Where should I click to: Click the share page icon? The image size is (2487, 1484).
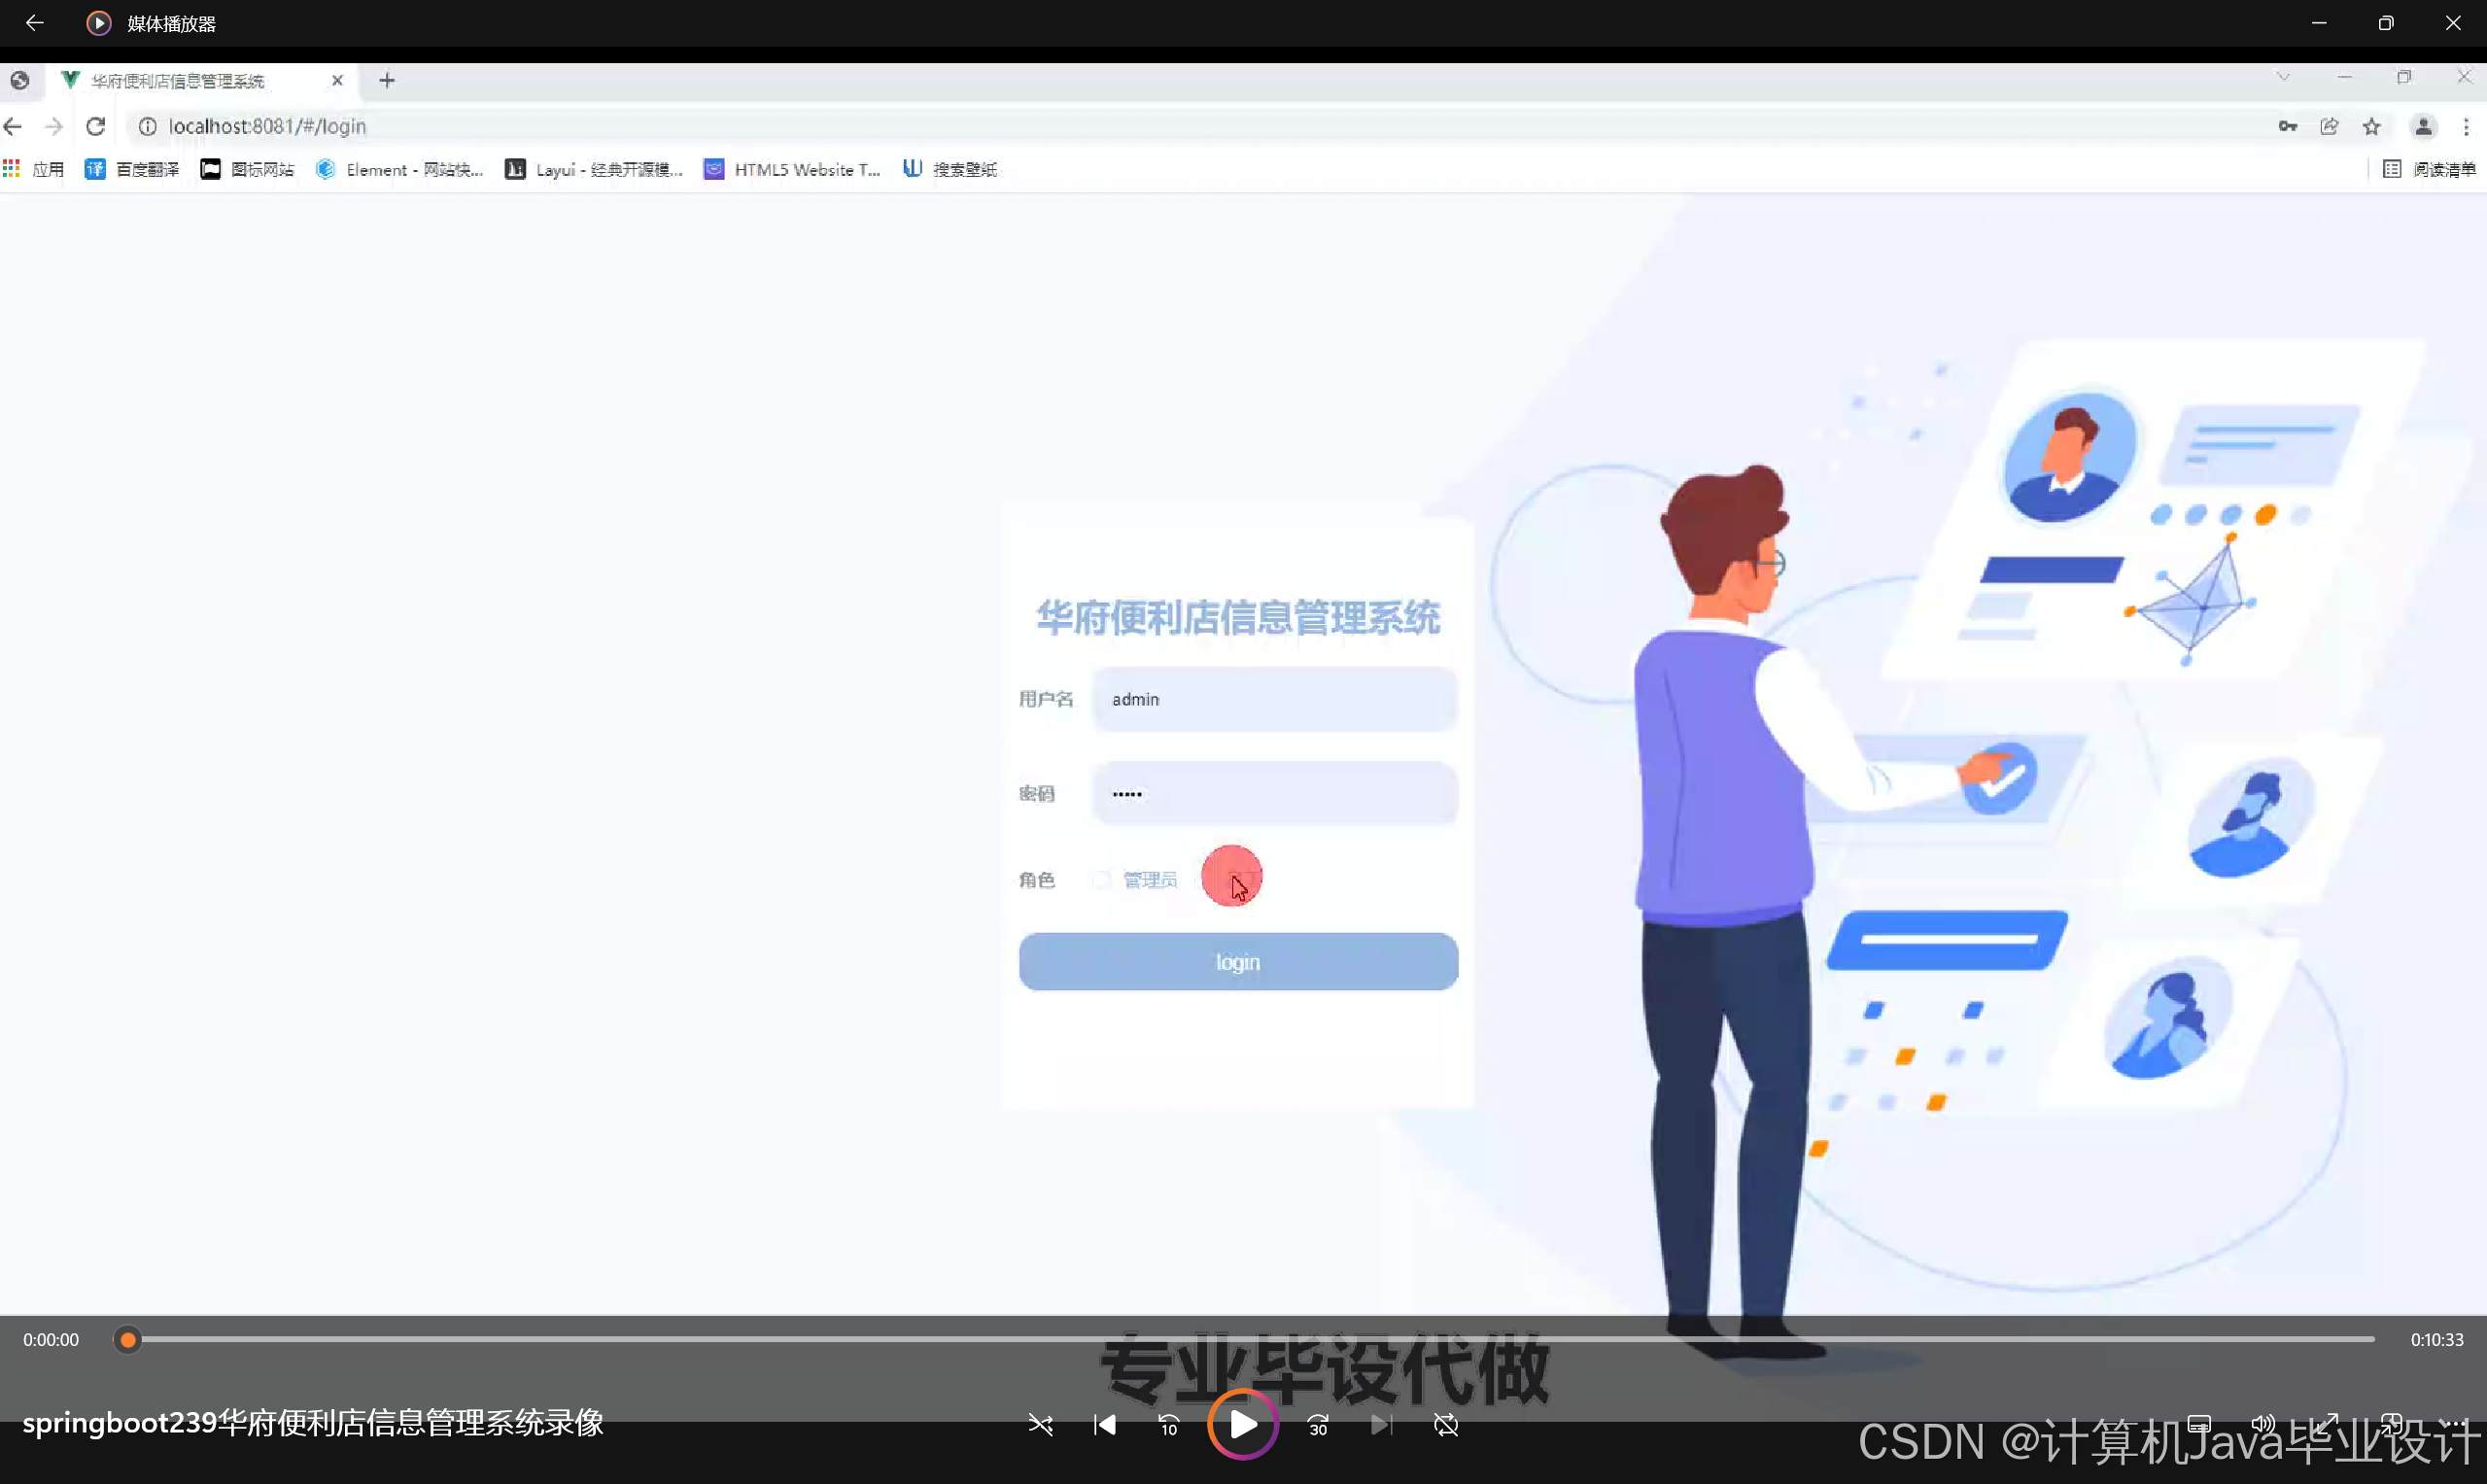pos(2329,126)
